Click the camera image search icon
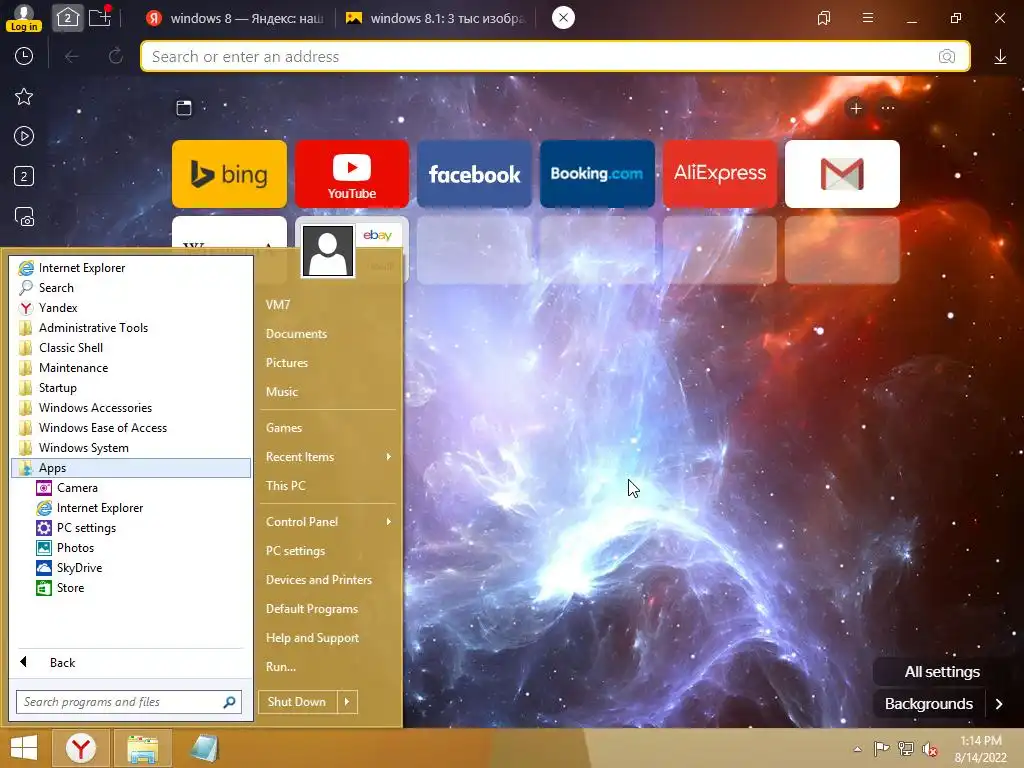Image resolution: width=1024 pixels, height=768 pixels. [946, 56]
